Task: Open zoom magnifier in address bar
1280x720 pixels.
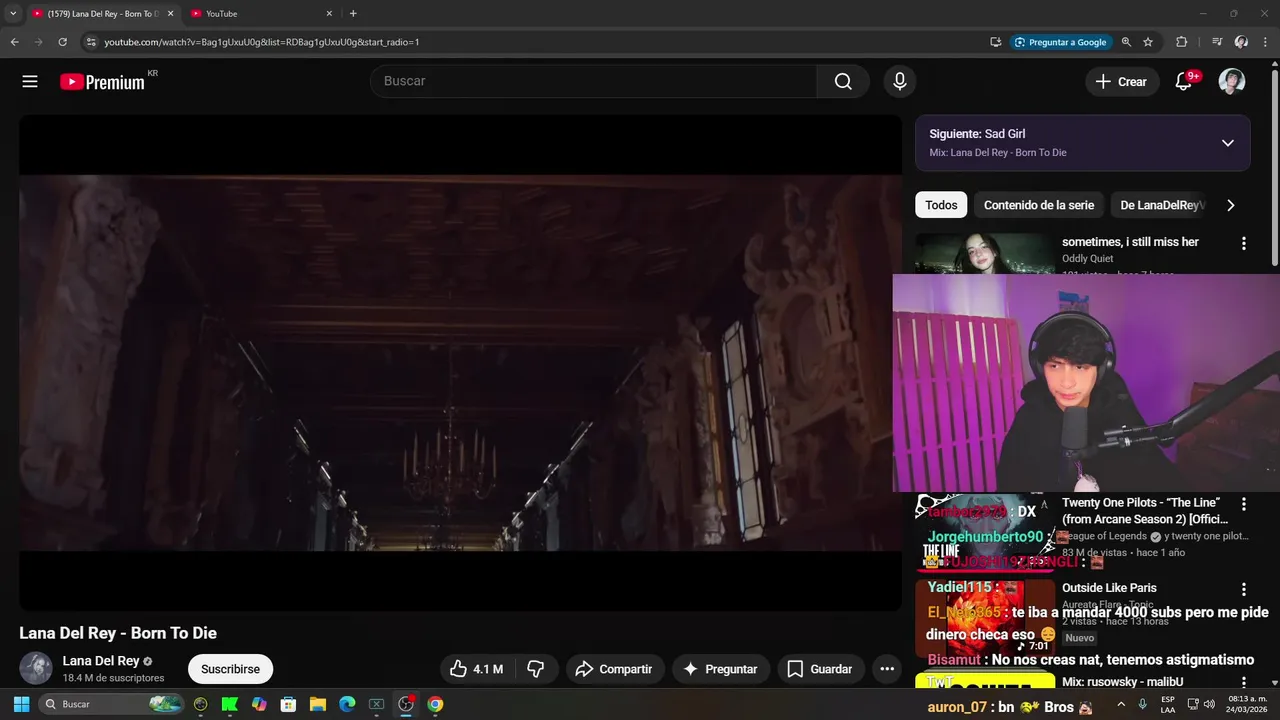Action: 1126,42
